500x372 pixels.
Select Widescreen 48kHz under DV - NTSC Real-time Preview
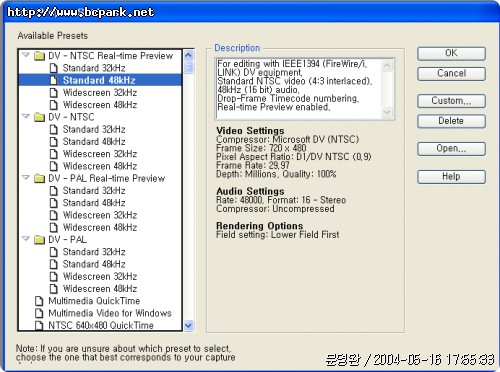pos(100,105)
